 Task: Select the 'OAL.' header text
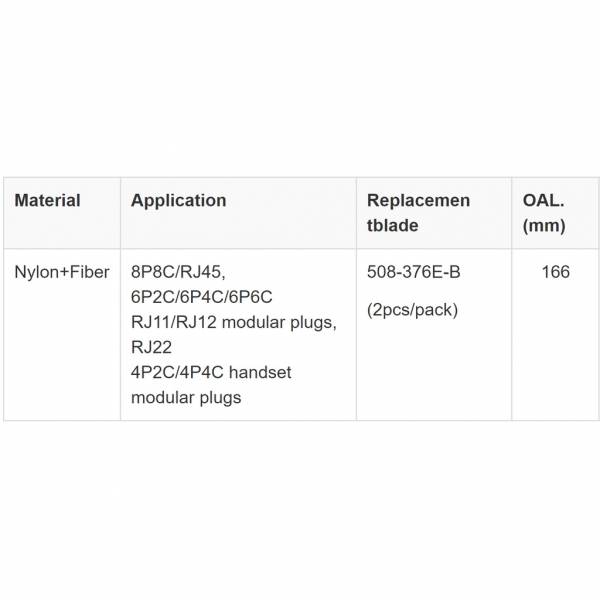(x=543, y=200)
